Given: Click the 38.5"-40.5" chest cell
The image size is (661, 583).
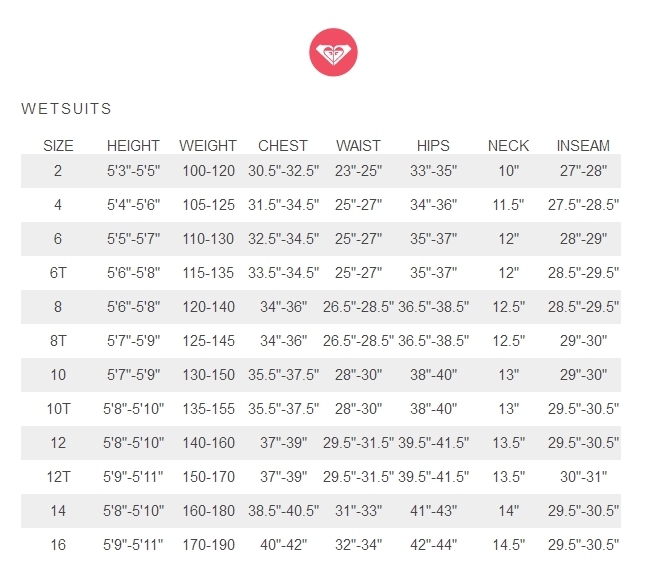Looking at the screenshot, I should tap(283, 511).
